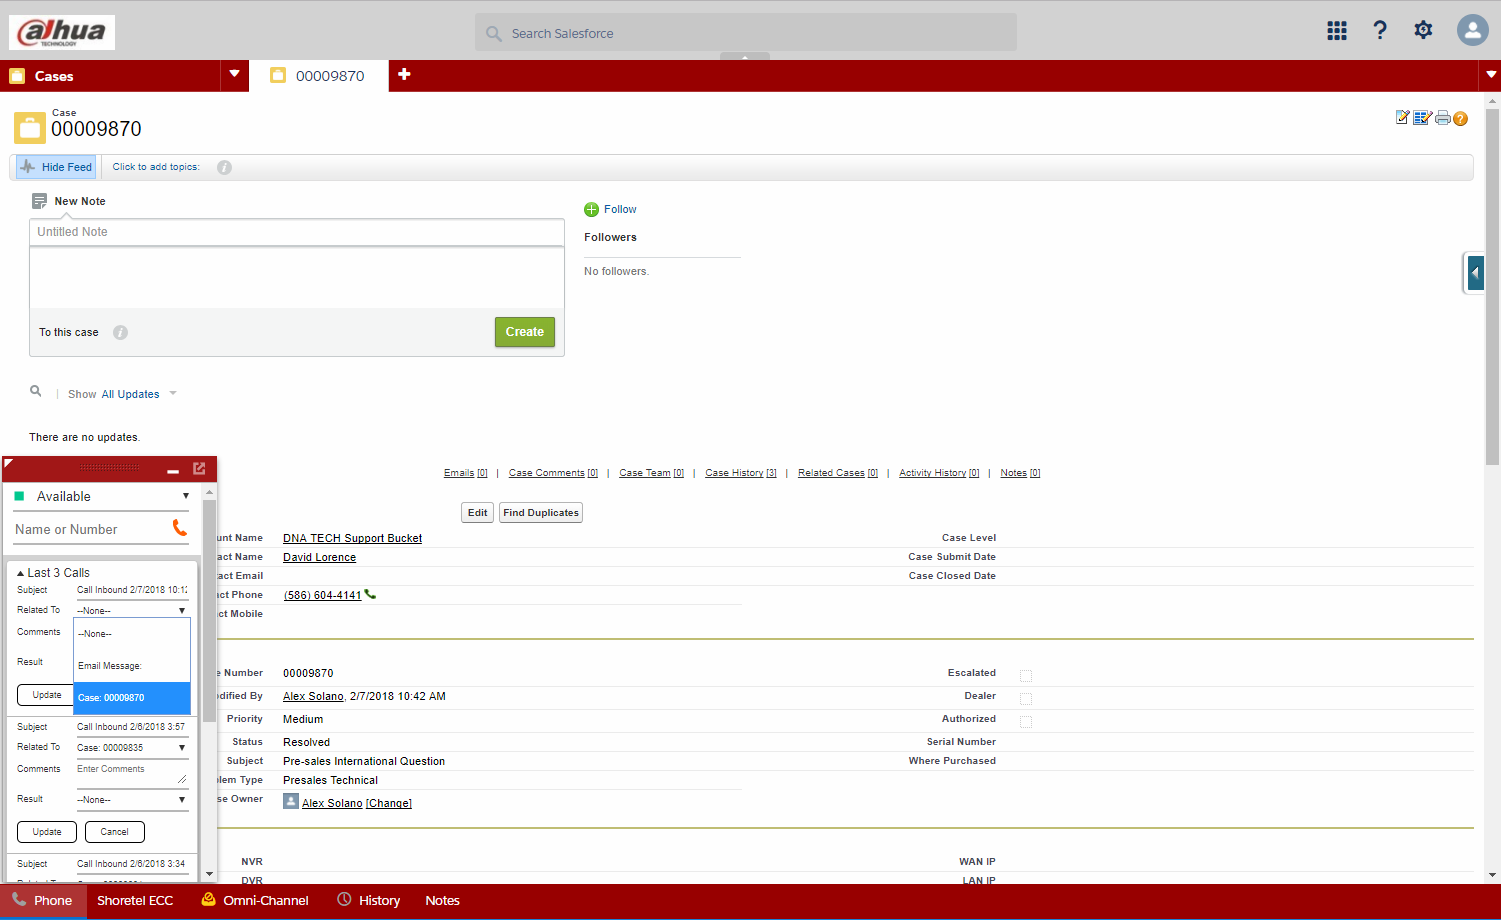The width and height of the screenshot is (1501, 920).
Task: Open the Help question mark icon
Action: point(1380,30)
